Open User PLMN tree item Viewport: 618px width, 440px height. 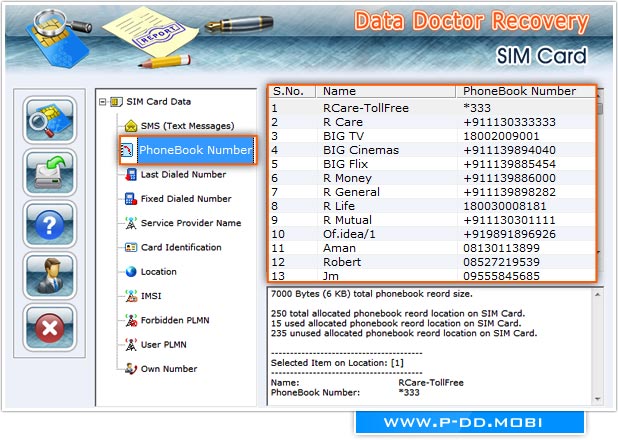[x=164, y=345]
